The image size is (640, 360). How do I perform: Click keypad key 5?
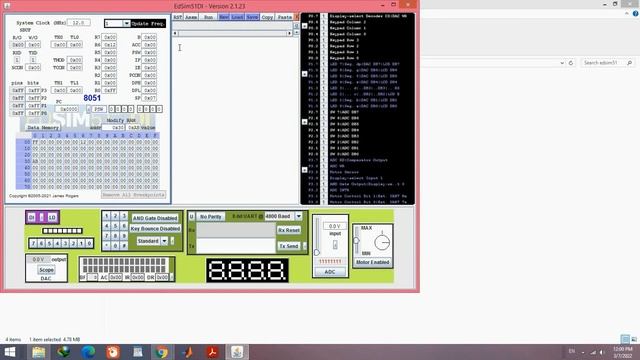[116, 226]
